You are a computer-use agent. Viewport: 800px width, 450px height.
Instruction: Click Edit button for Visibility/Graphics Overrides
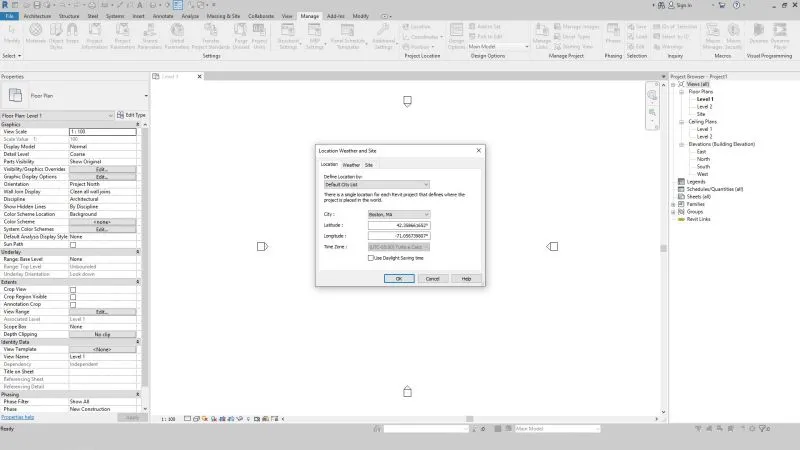click(x=103, y=169)
